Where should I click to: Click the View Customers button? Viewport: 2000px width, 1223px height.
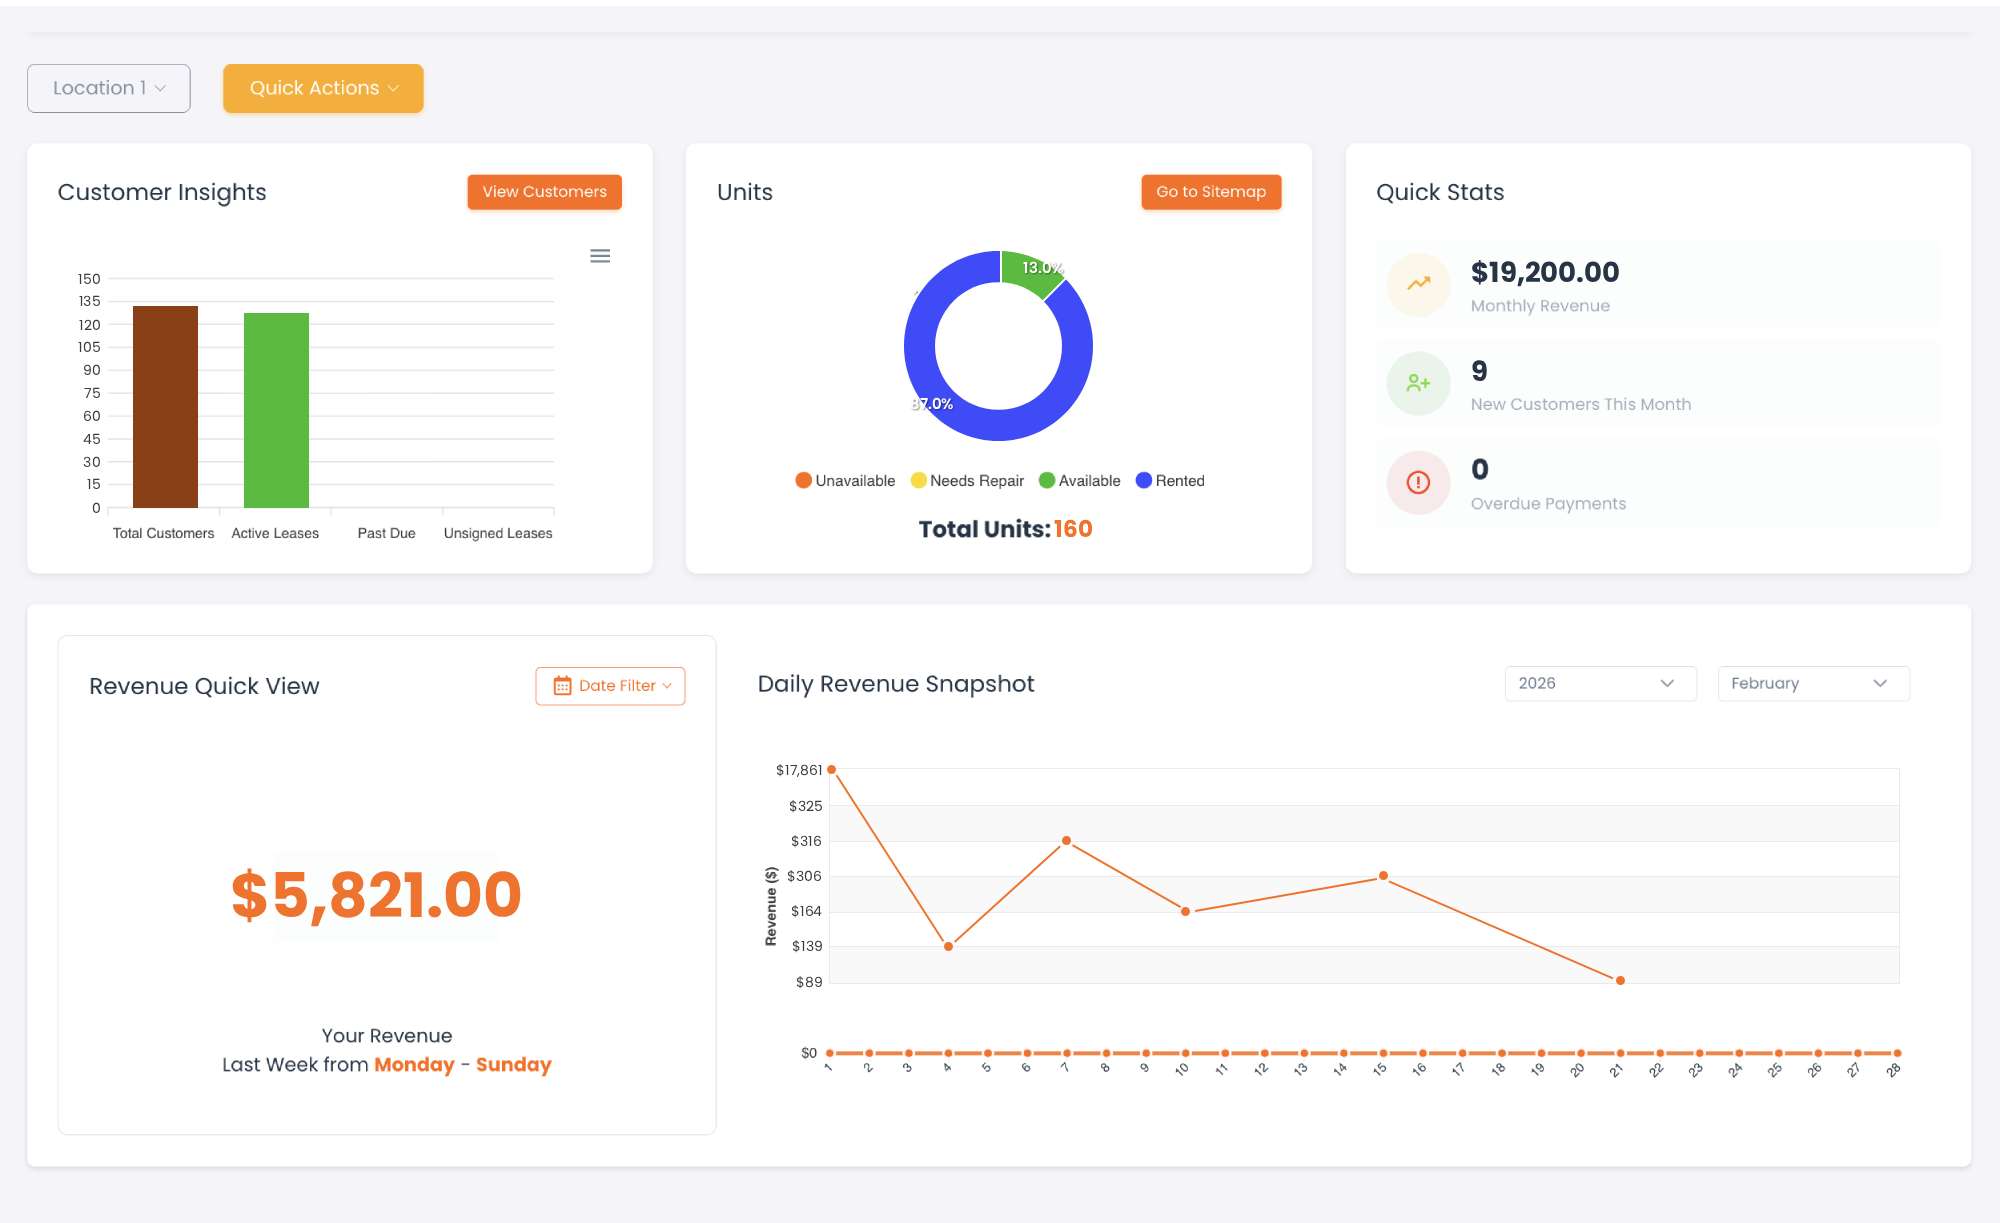click(x=543, y=191)
